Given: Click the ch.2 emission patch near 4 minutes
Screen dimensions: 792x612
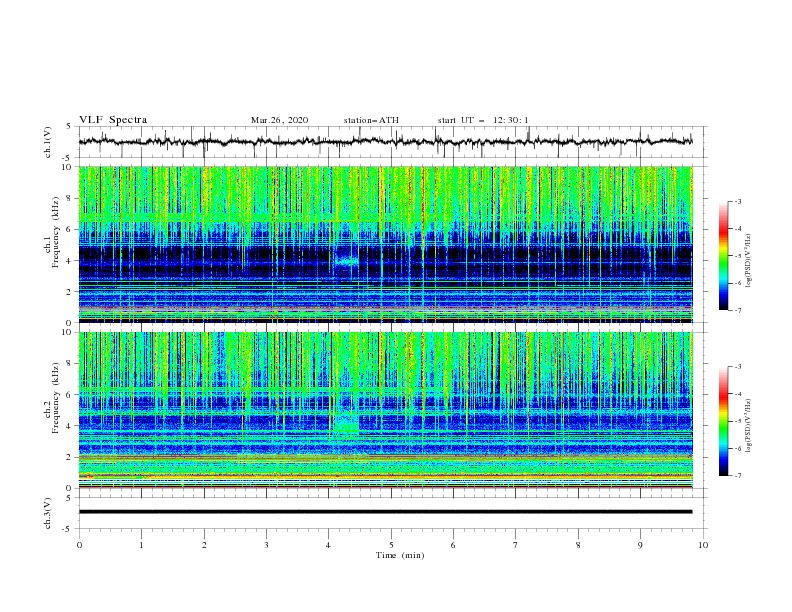Looking at the screenshot, I should [x=346, y=423].
